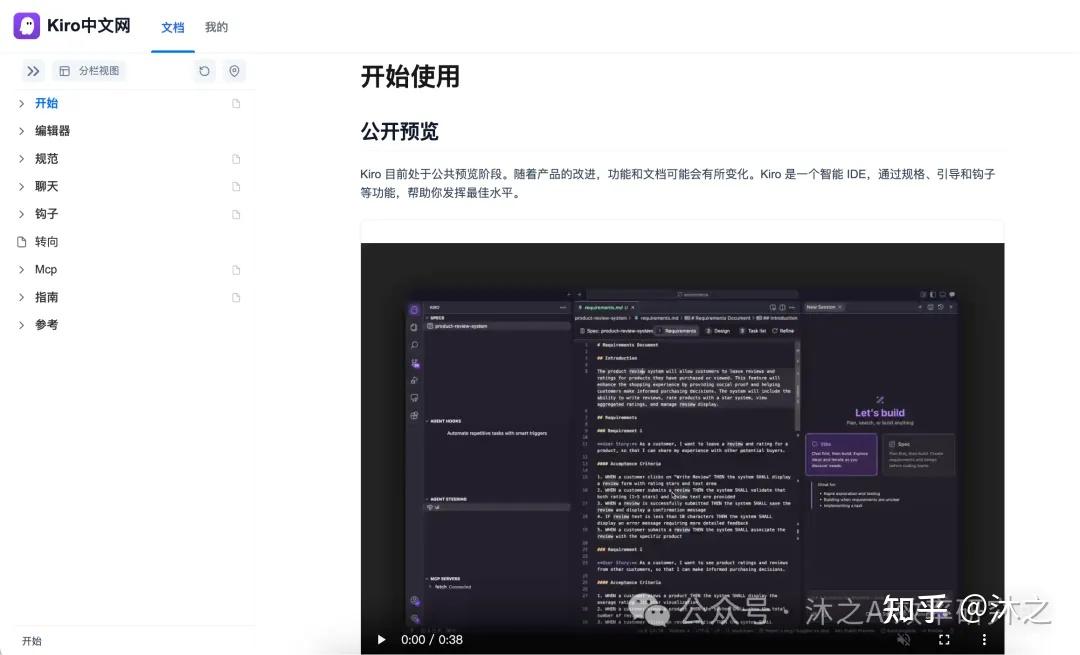Open the Kiro中文网 site title
Viewport: 1080px width, 655px height.
click(x=89, y=25)
